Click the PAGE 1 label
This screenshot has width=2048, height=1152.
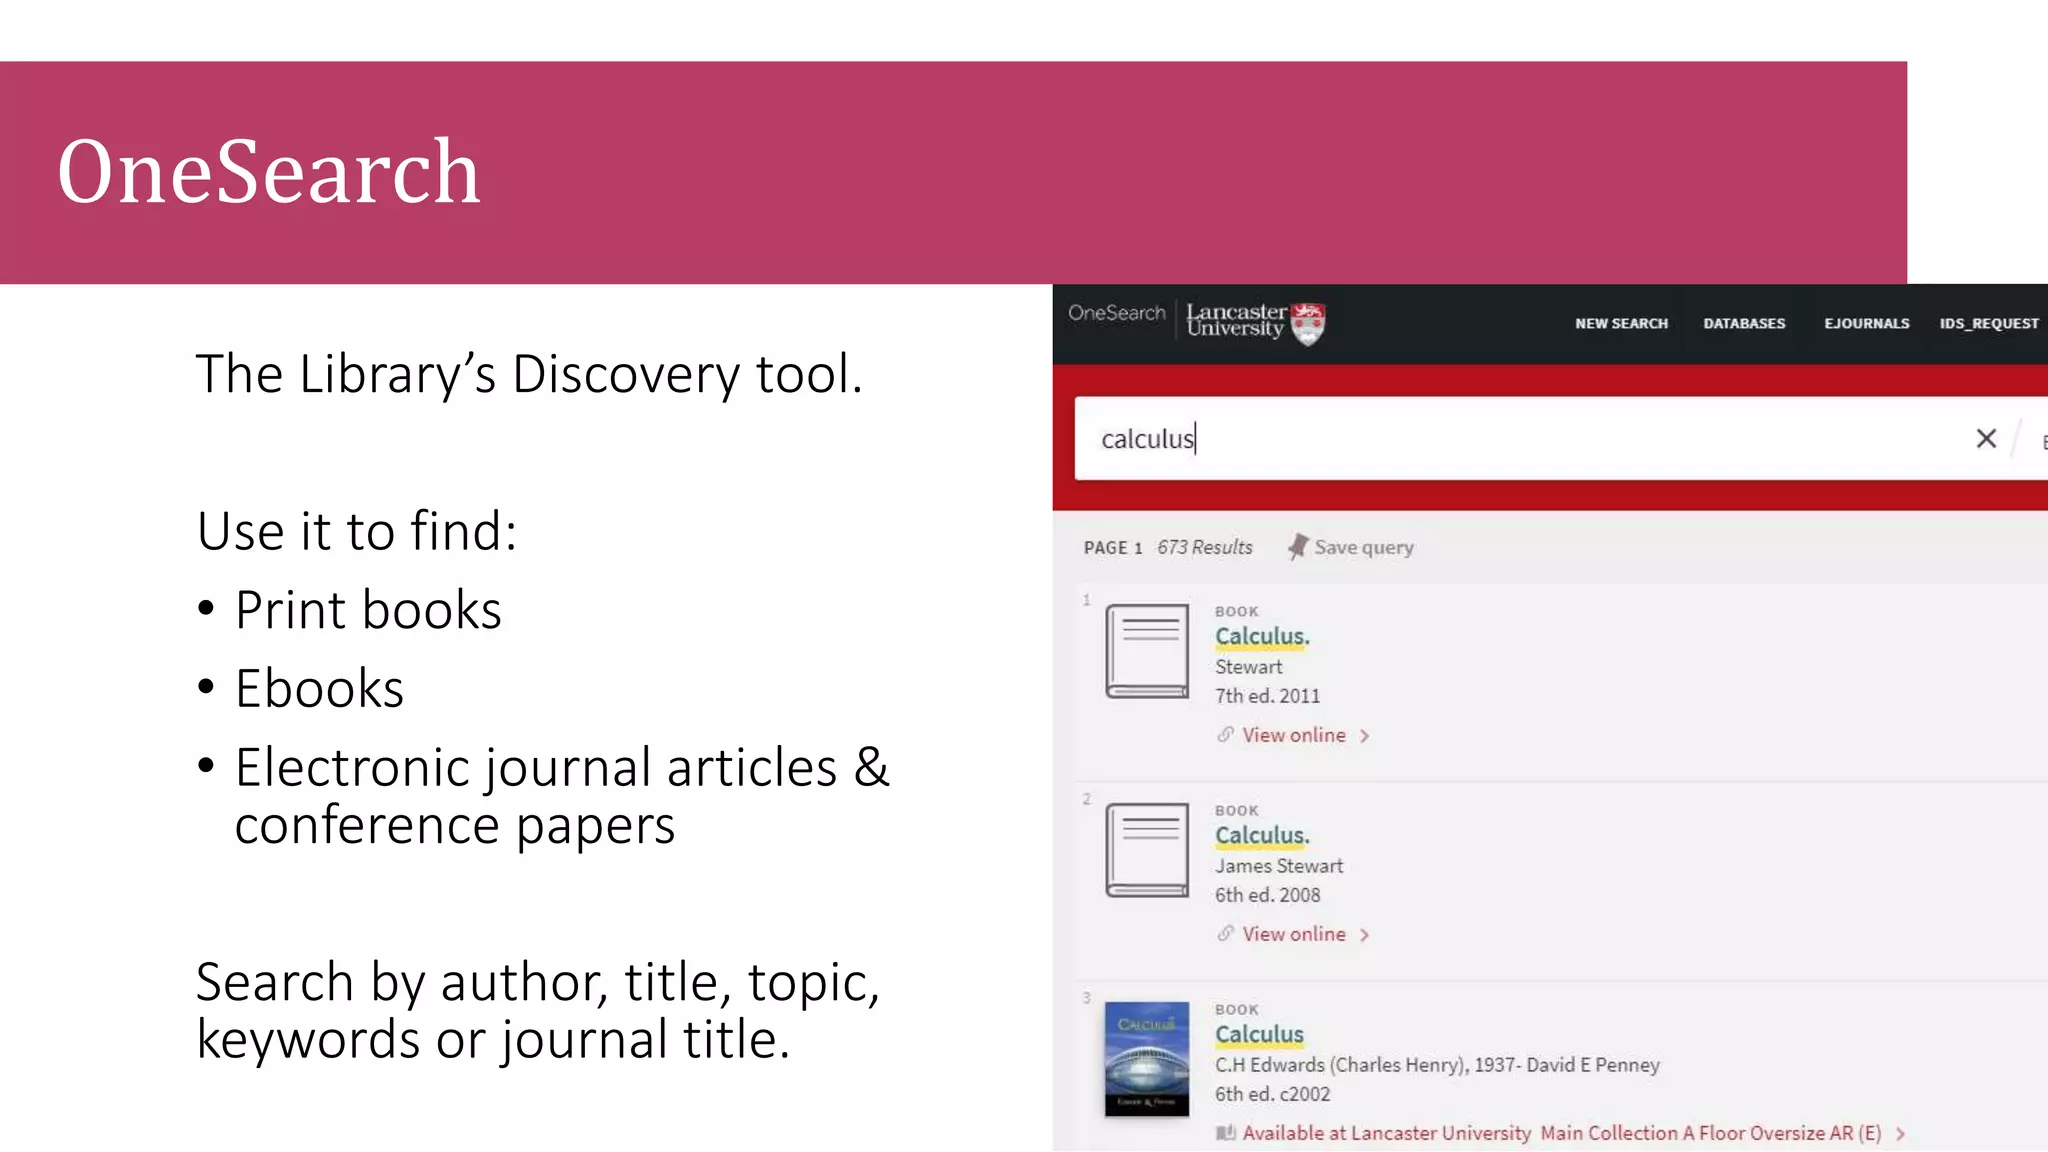(x=1113, y=548)
